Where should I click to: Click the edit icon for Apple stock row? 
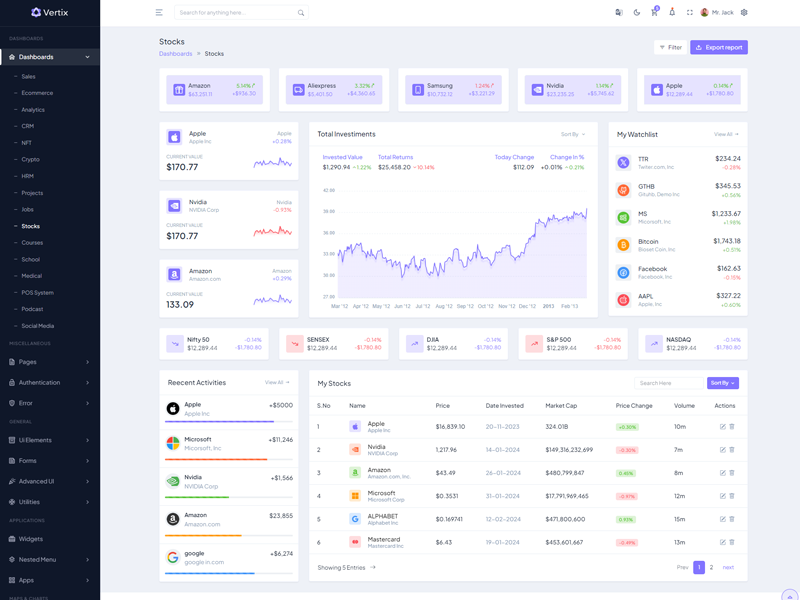click(723, 427)
